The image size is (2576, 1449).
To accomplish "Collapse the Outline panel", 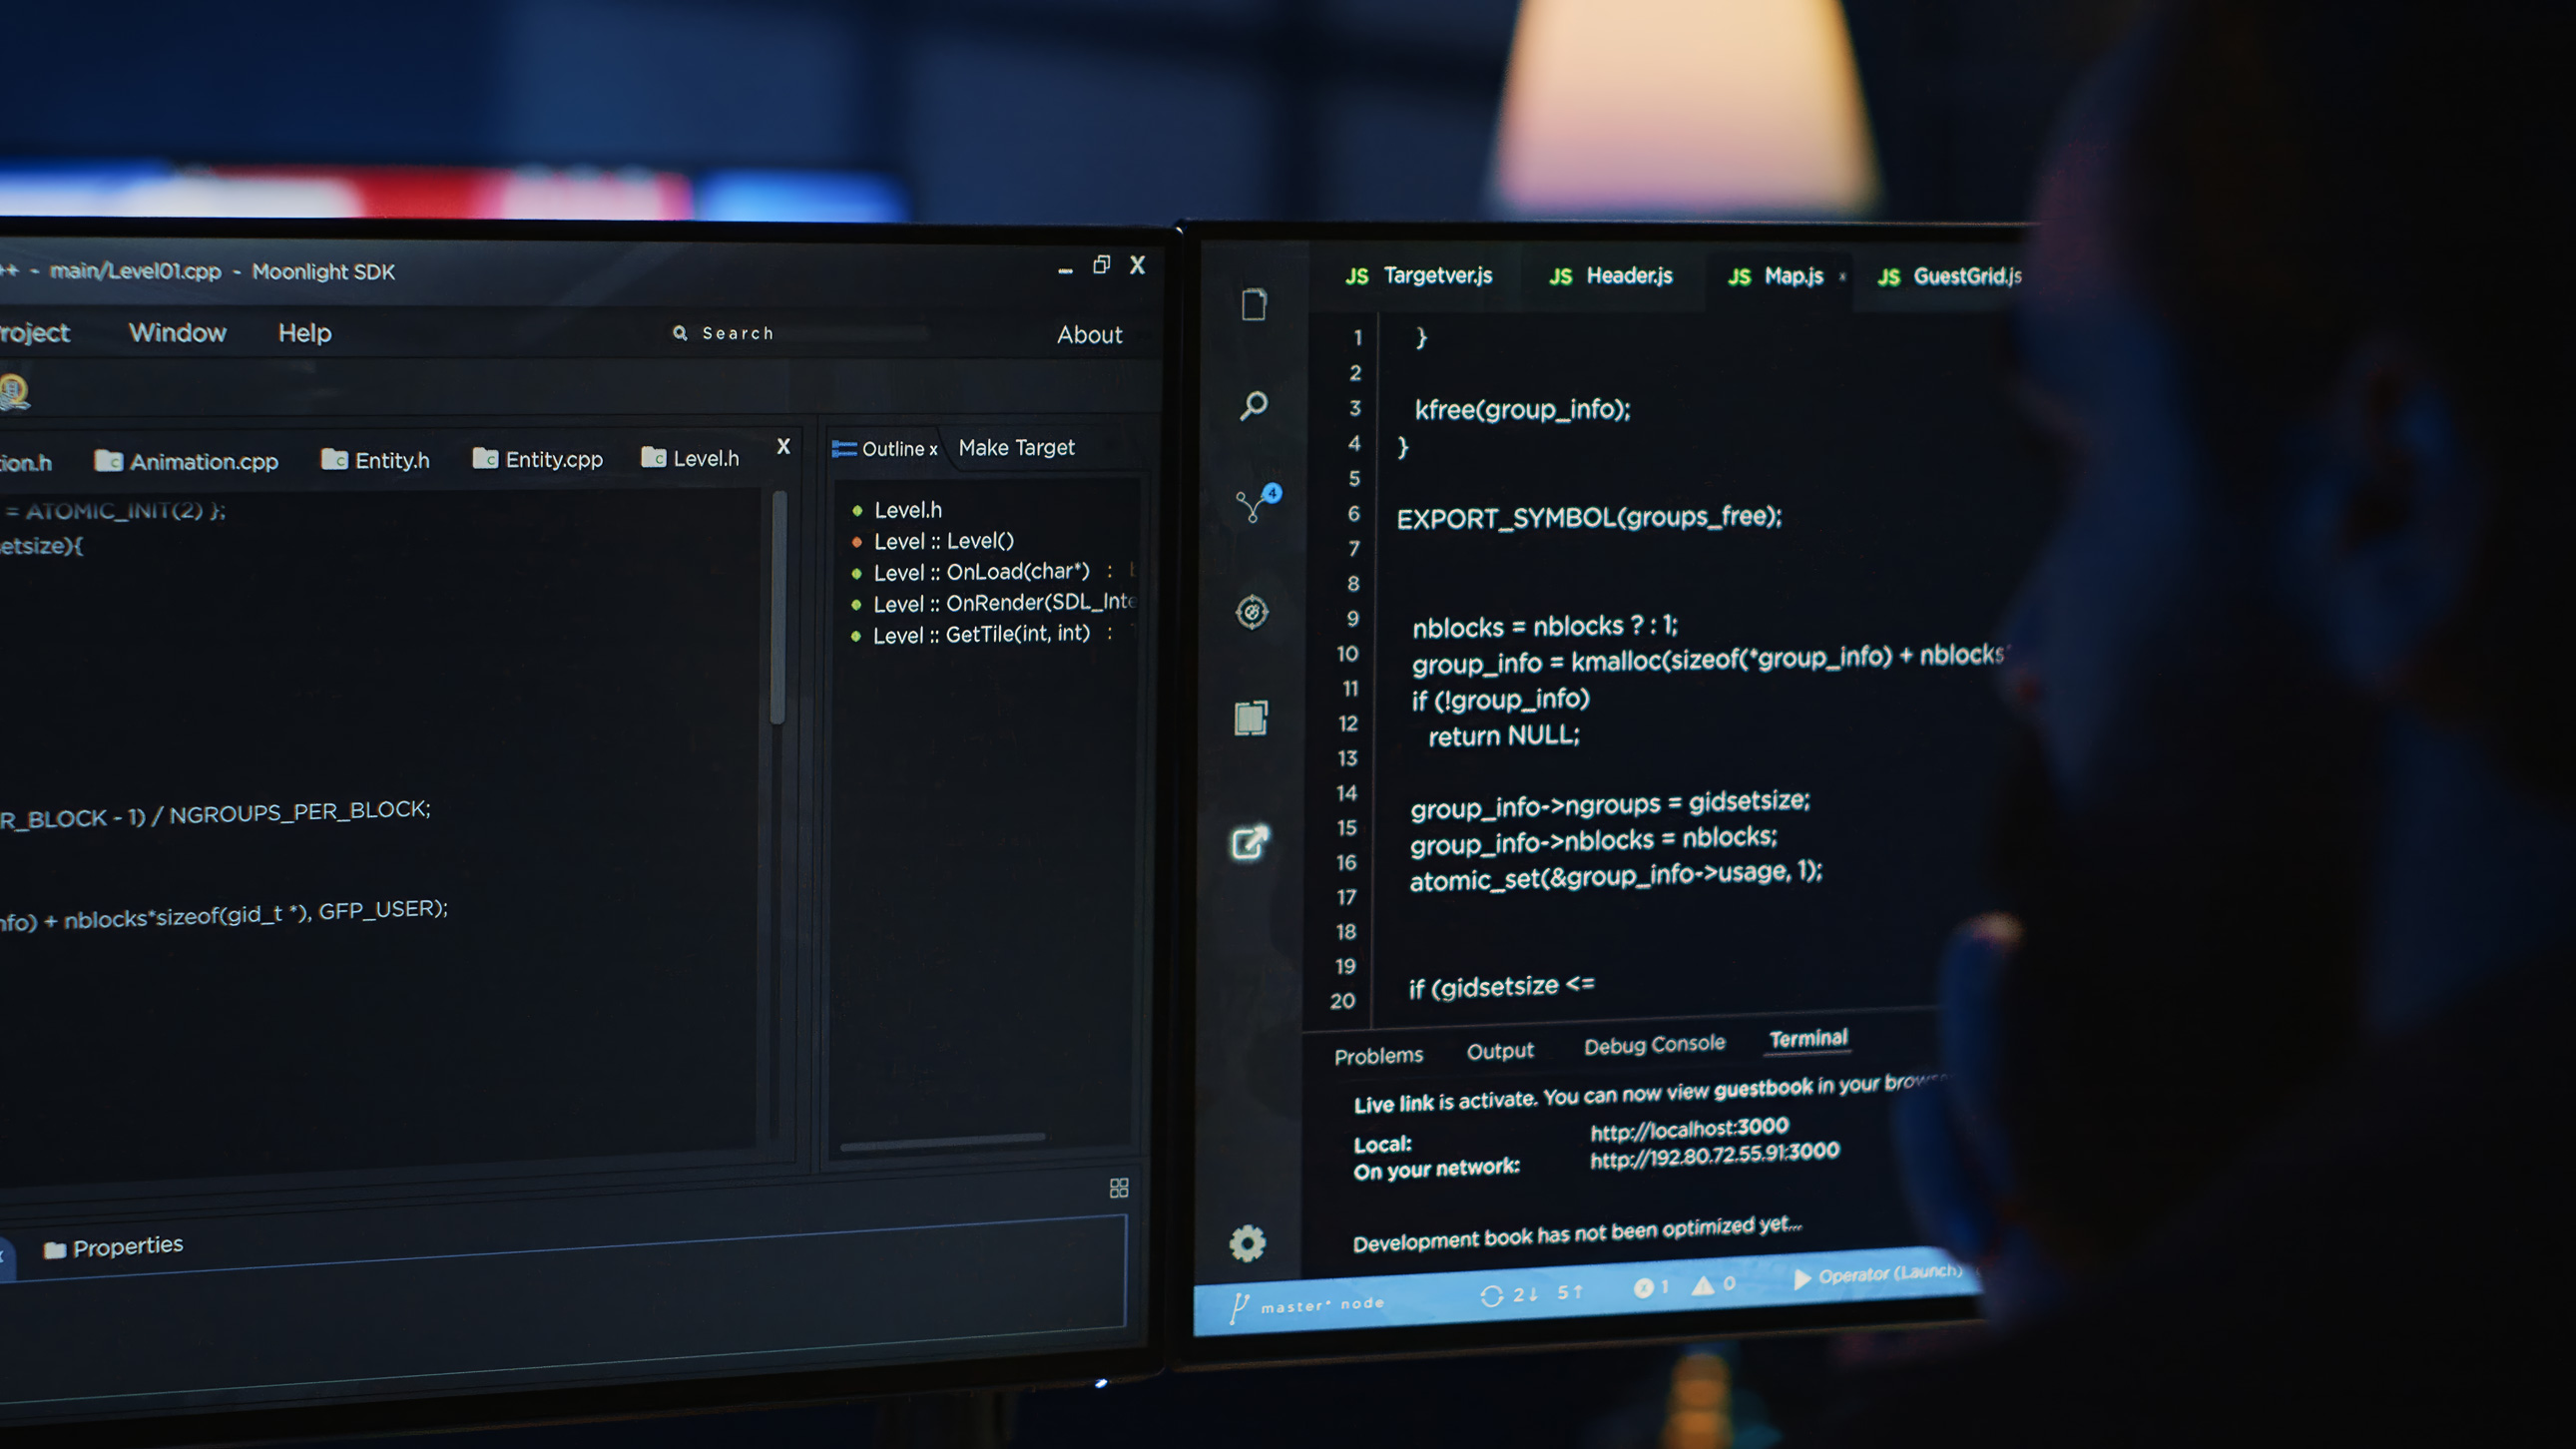I will coord(933,449).
